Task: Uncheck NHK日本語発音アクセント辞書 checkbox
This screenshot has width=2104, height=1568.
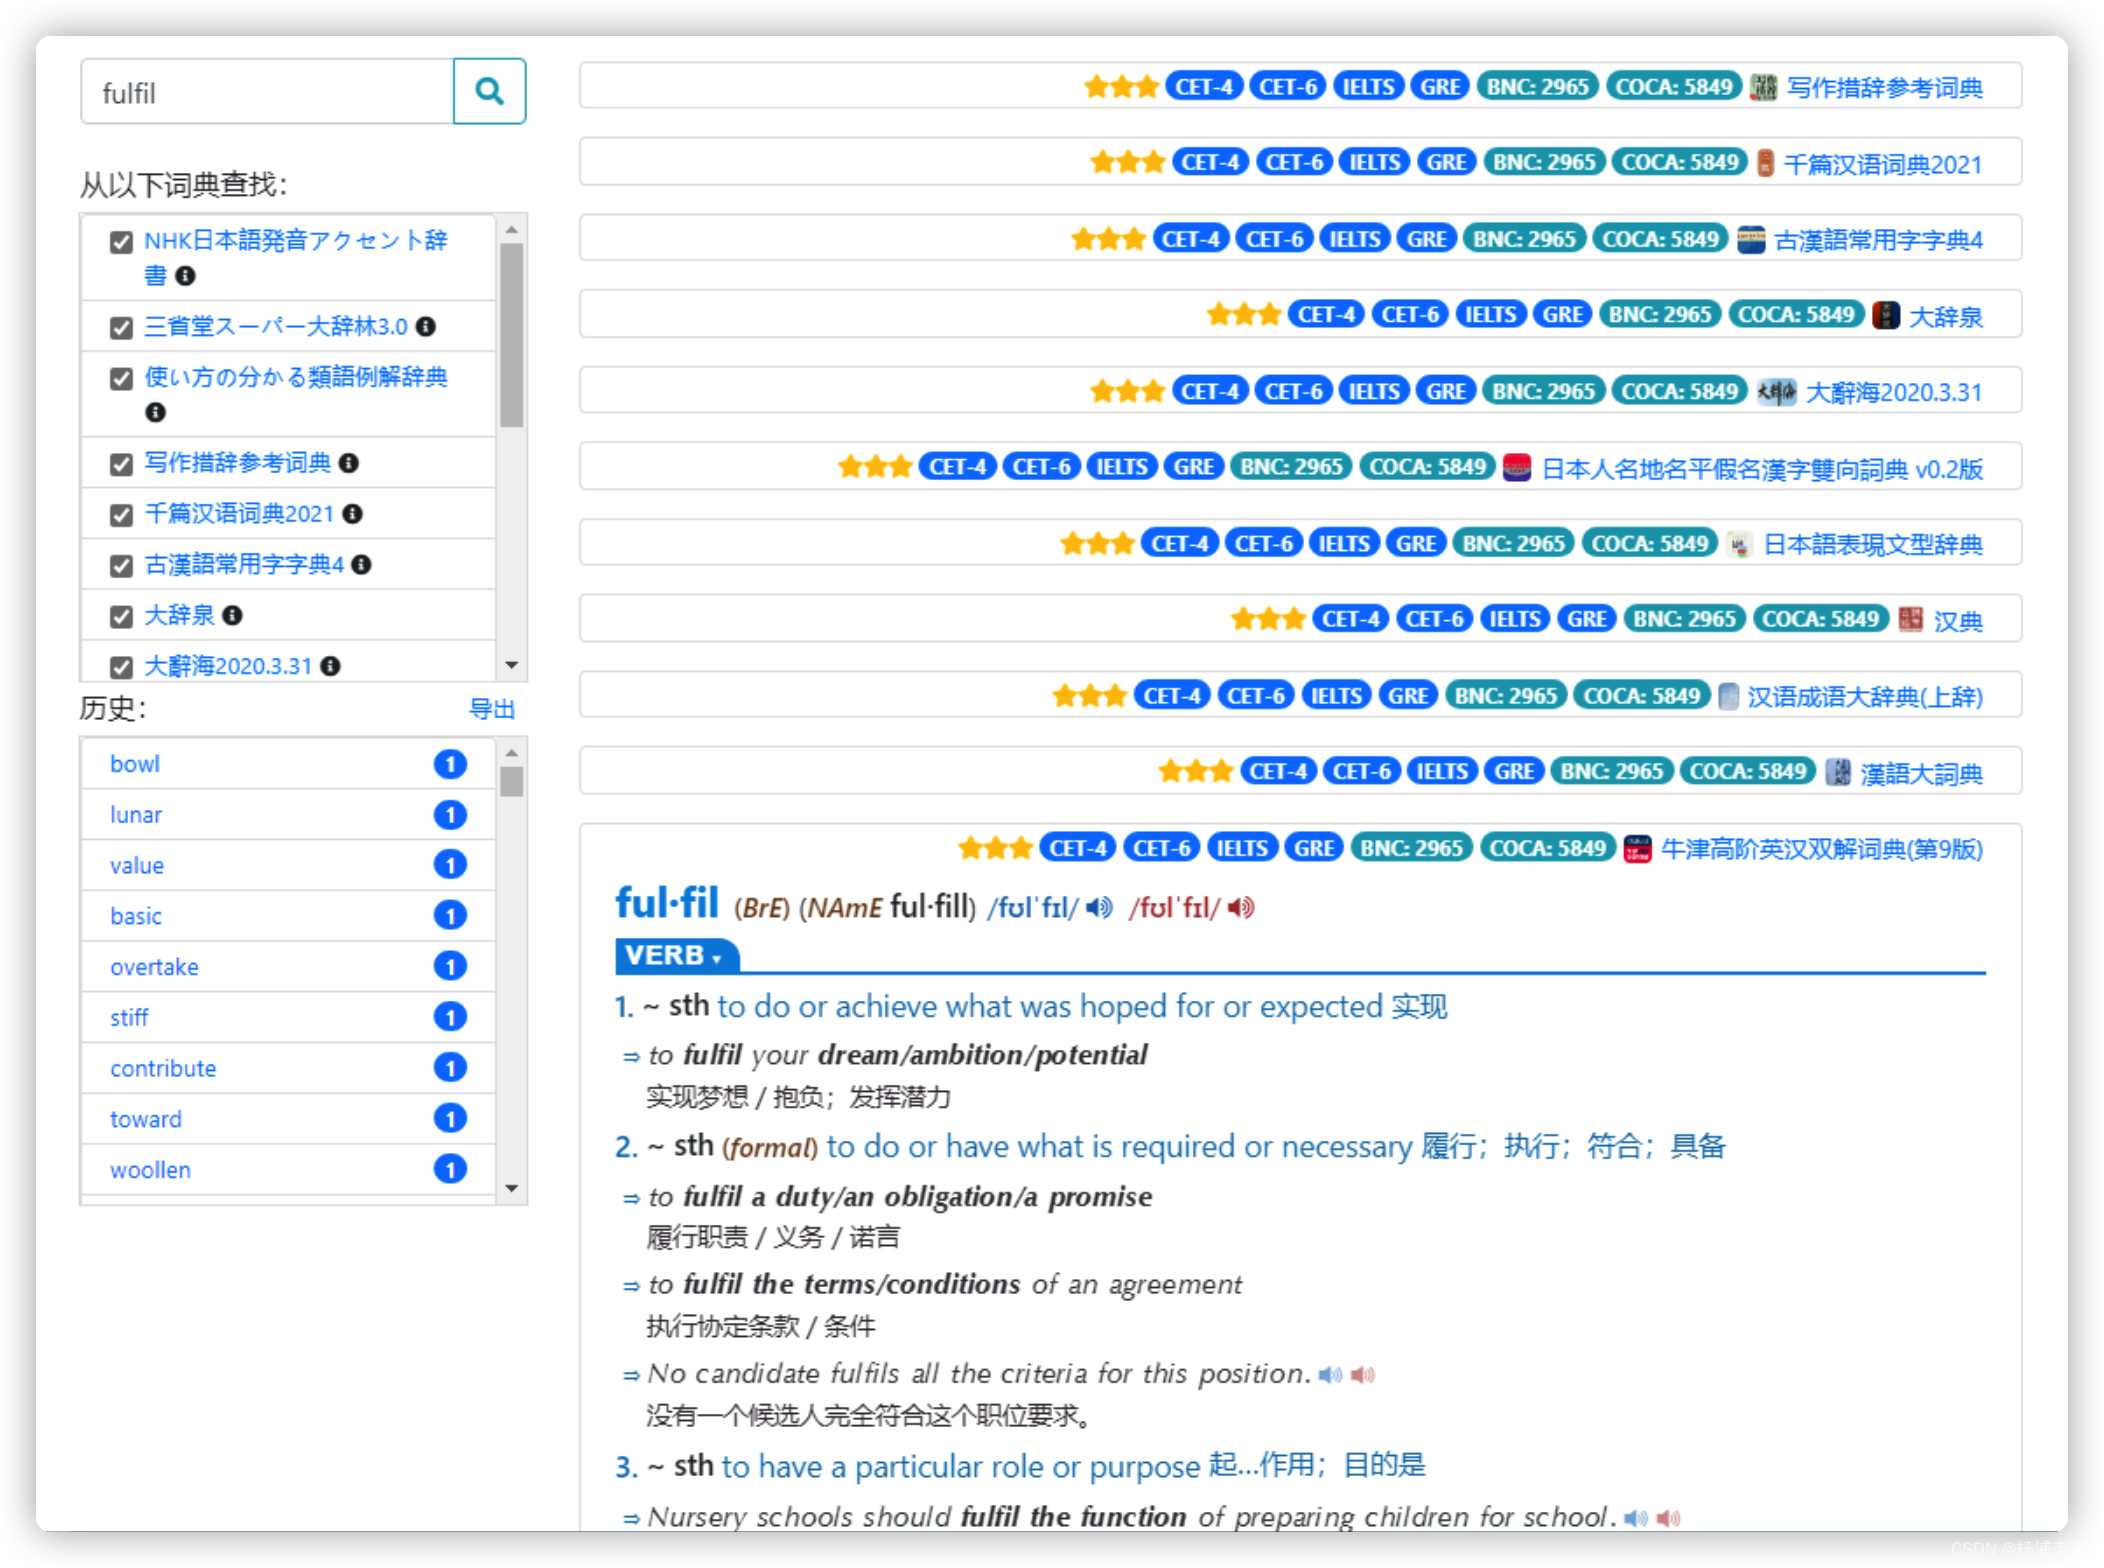Action: [121, 242]
